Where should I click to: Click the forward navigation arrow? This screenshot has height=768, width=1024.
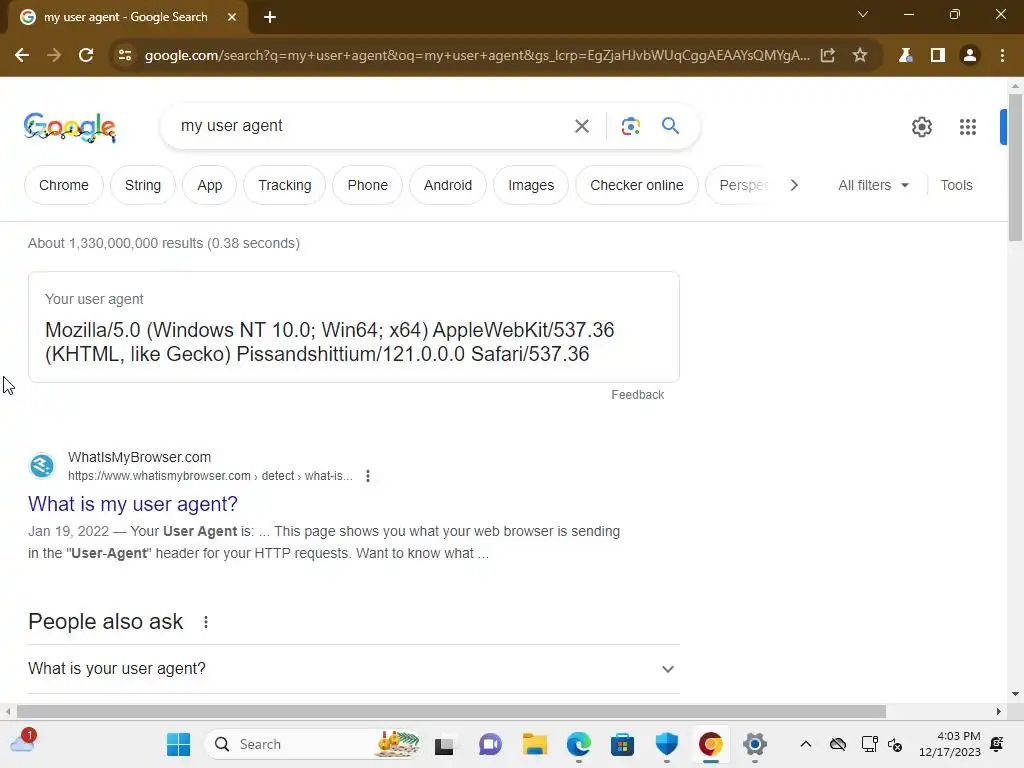click(54, 56)
